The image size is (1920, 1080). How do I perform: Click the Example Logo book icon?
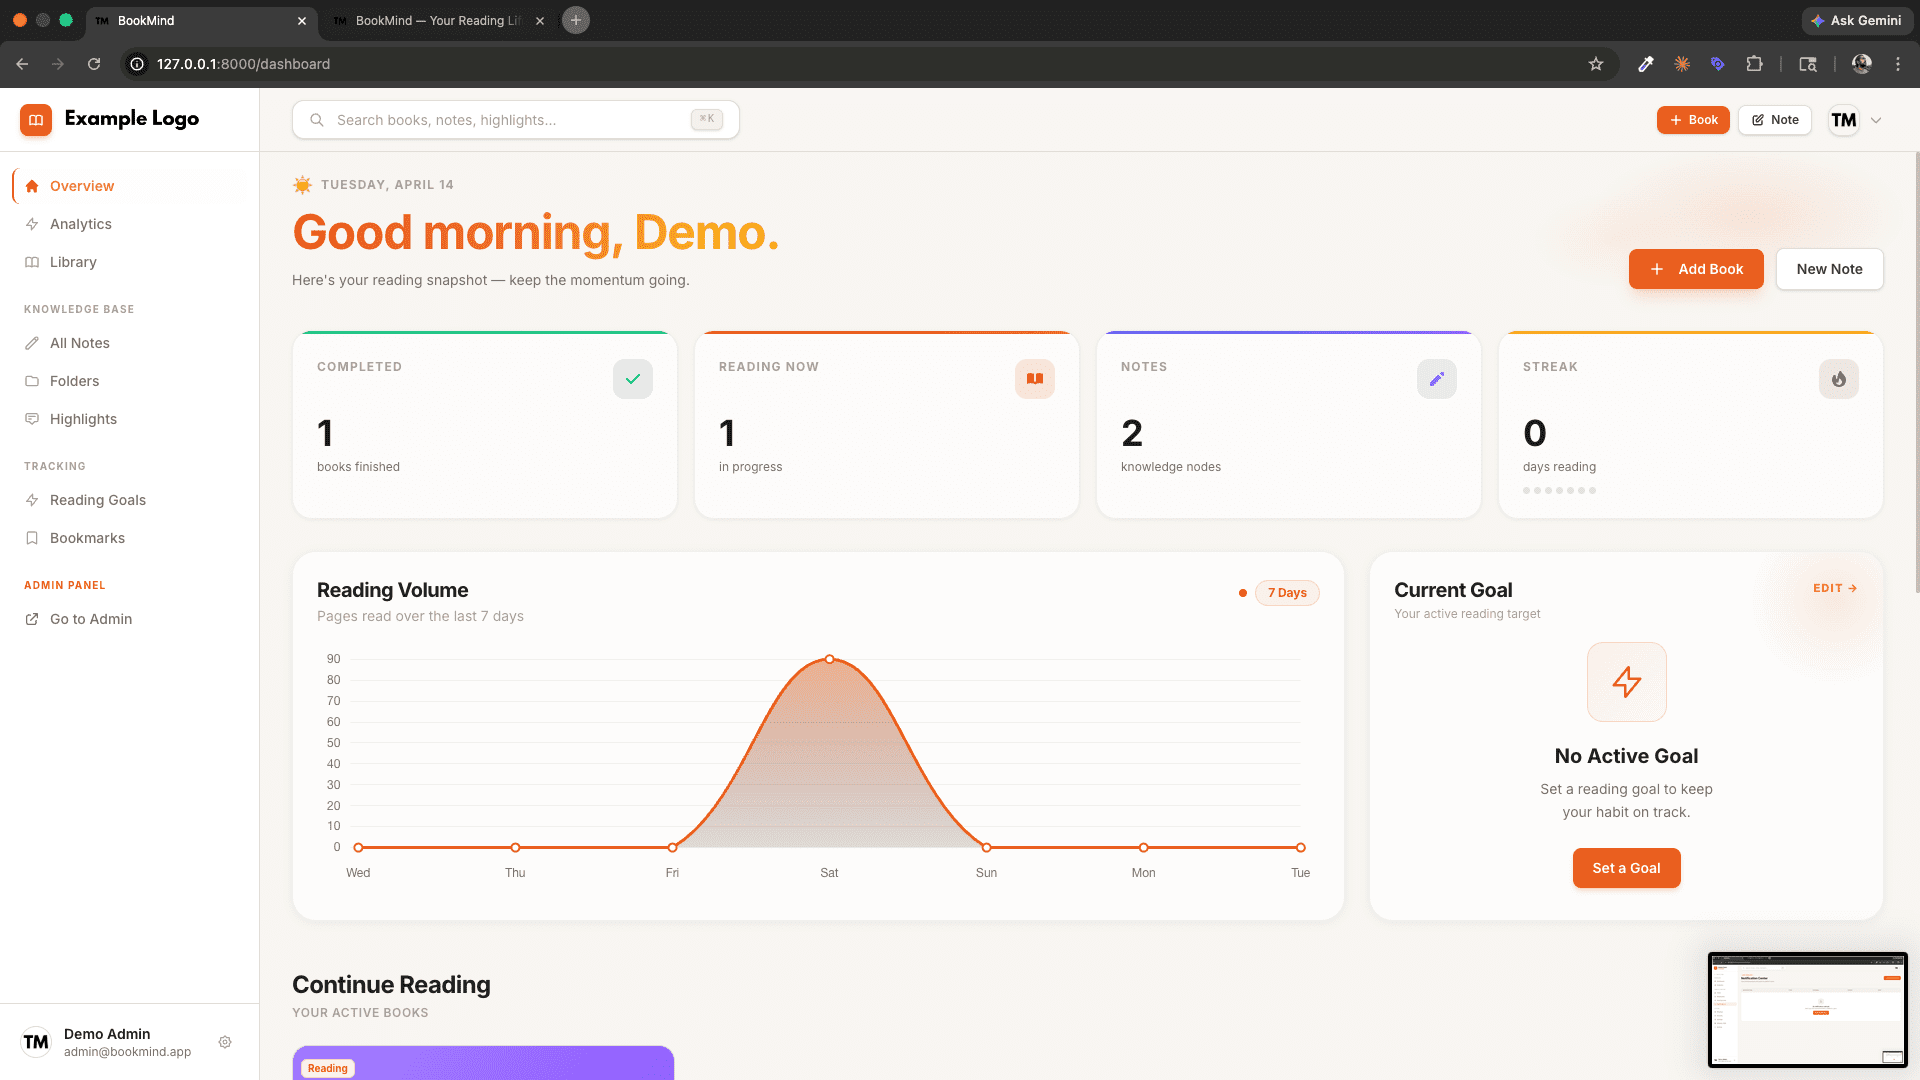pos(36,120)
